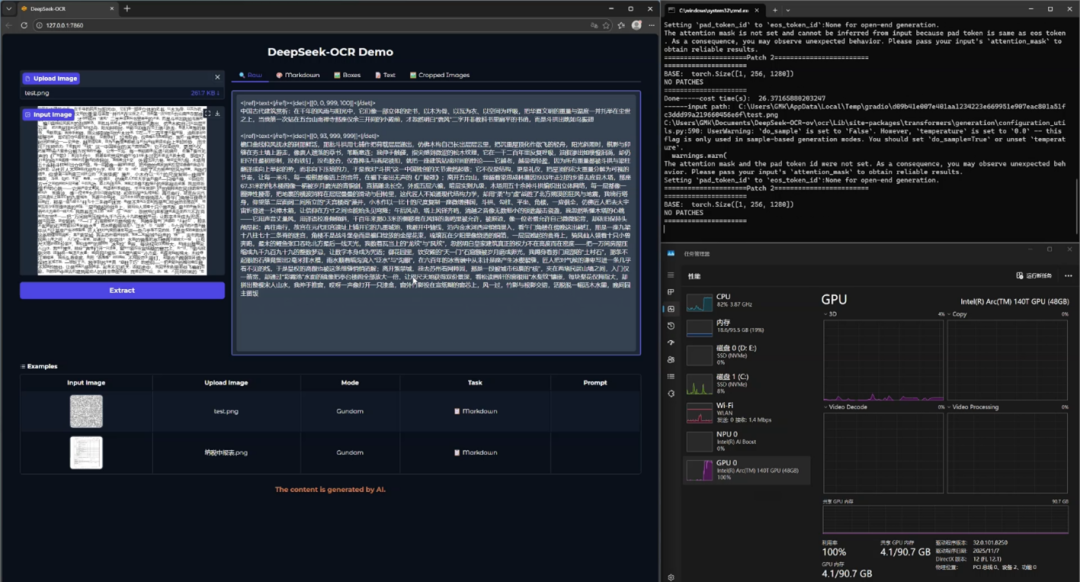Select CPU in the performance list
Image resolution: width=1080 pixels, height=582 pixels.
(747, 301)
